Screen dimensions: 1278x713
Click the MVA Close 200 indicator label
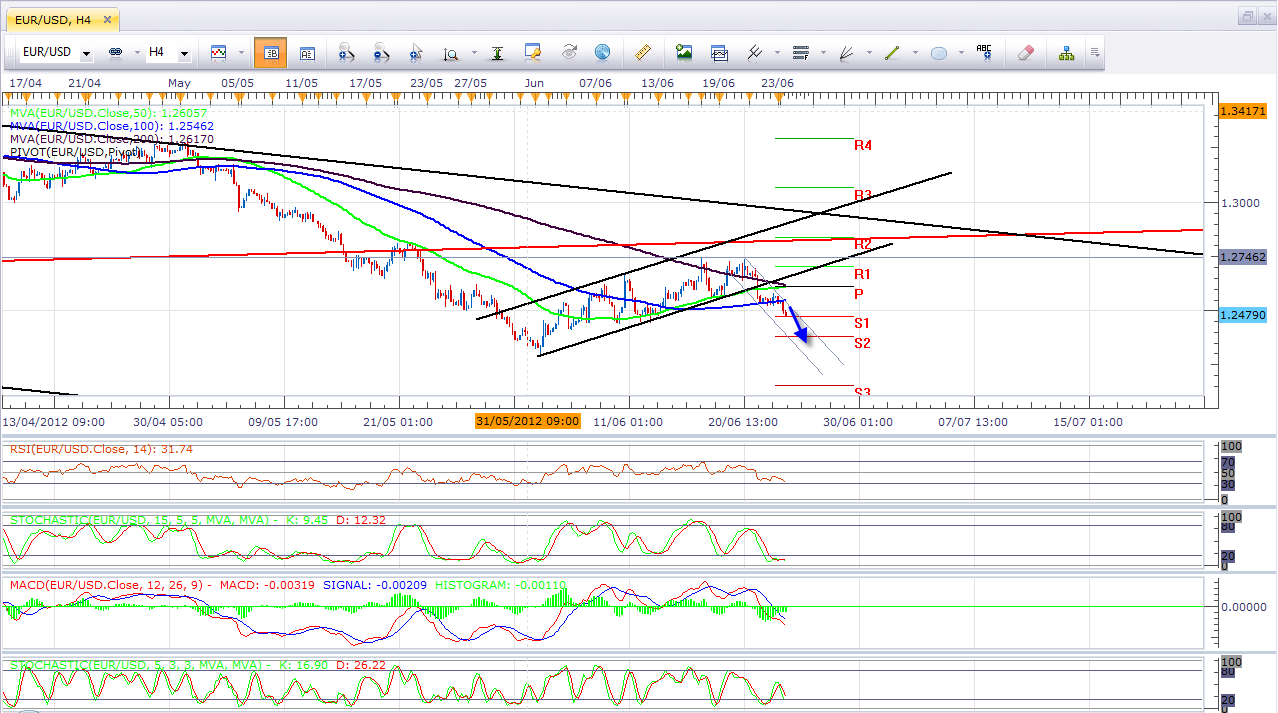(x=112, y=139)
